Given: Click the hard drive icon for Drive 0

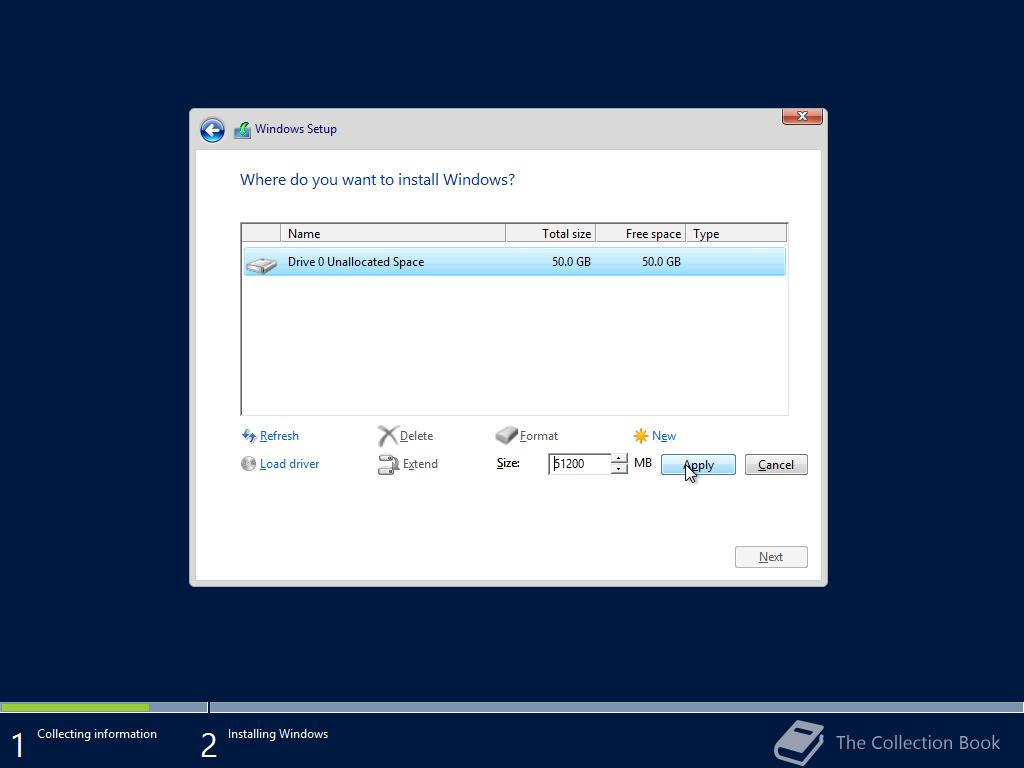Looking at the screenshot, I should [x=262, y=263].
